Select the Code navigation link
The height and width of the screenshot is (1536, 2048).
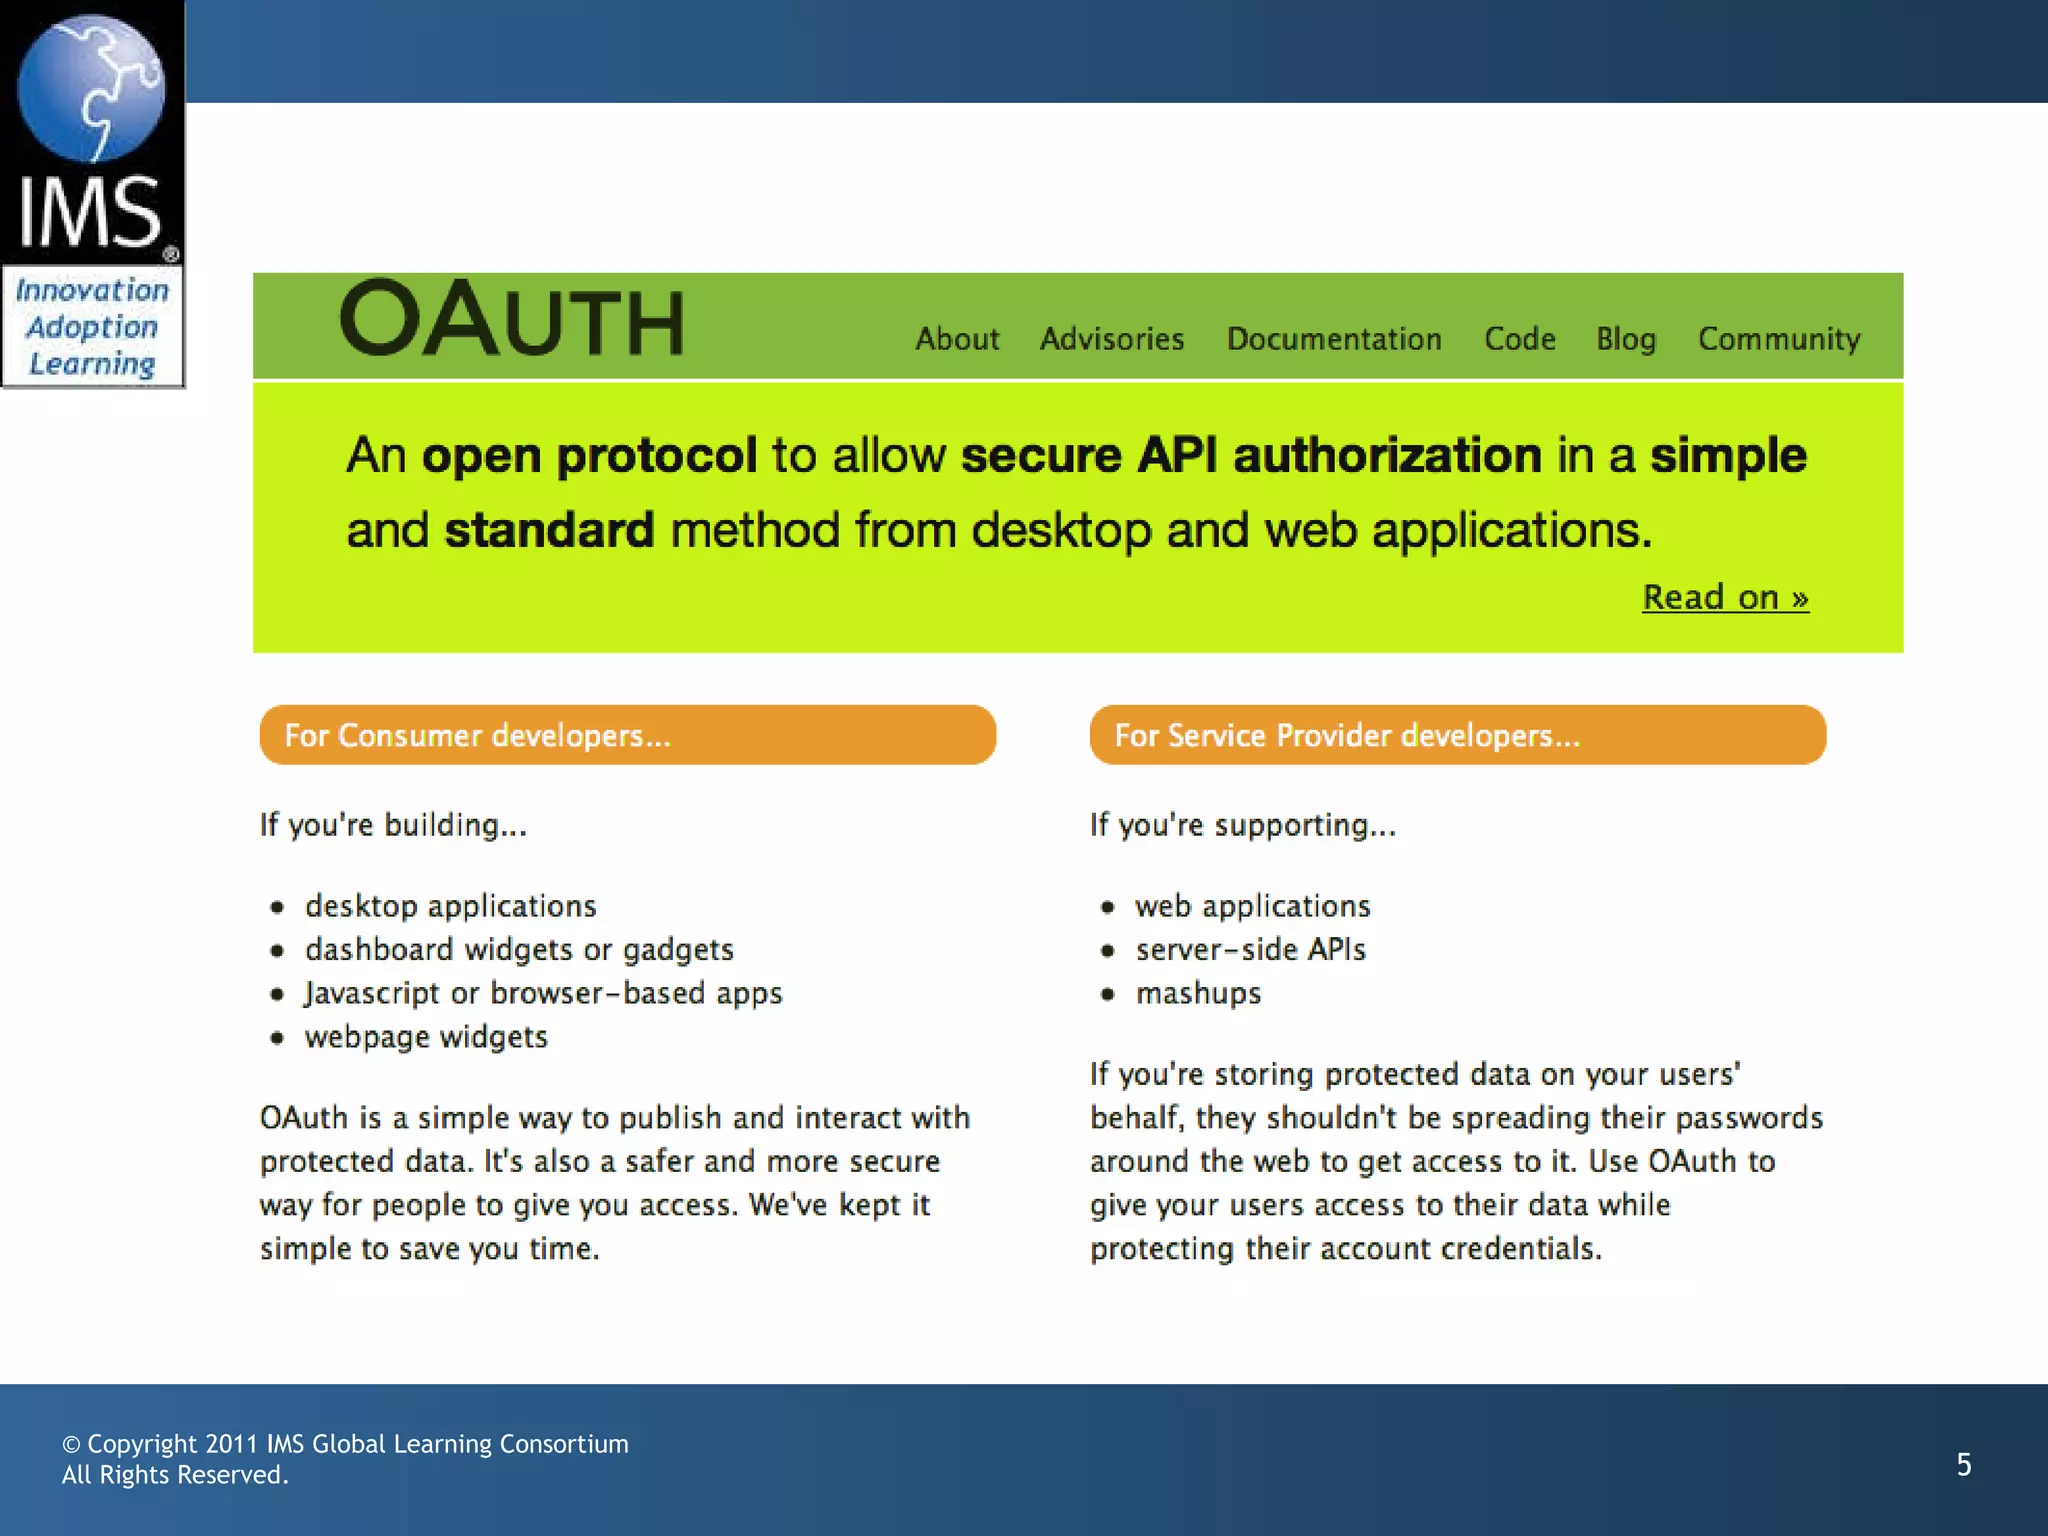1520,339
